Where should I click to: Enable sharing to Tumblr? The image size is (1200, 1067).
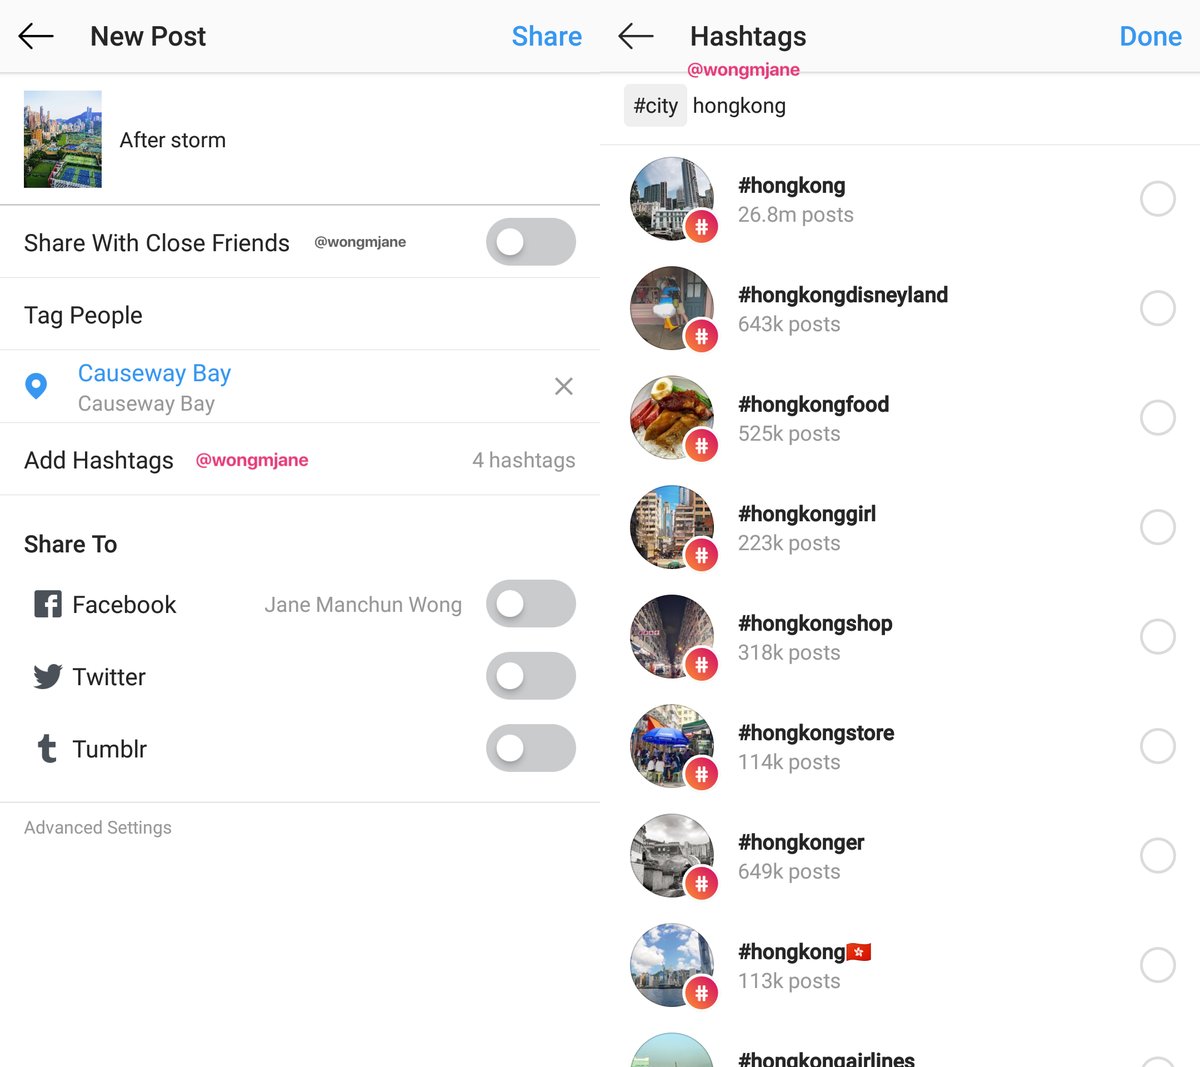click(530, 748)
